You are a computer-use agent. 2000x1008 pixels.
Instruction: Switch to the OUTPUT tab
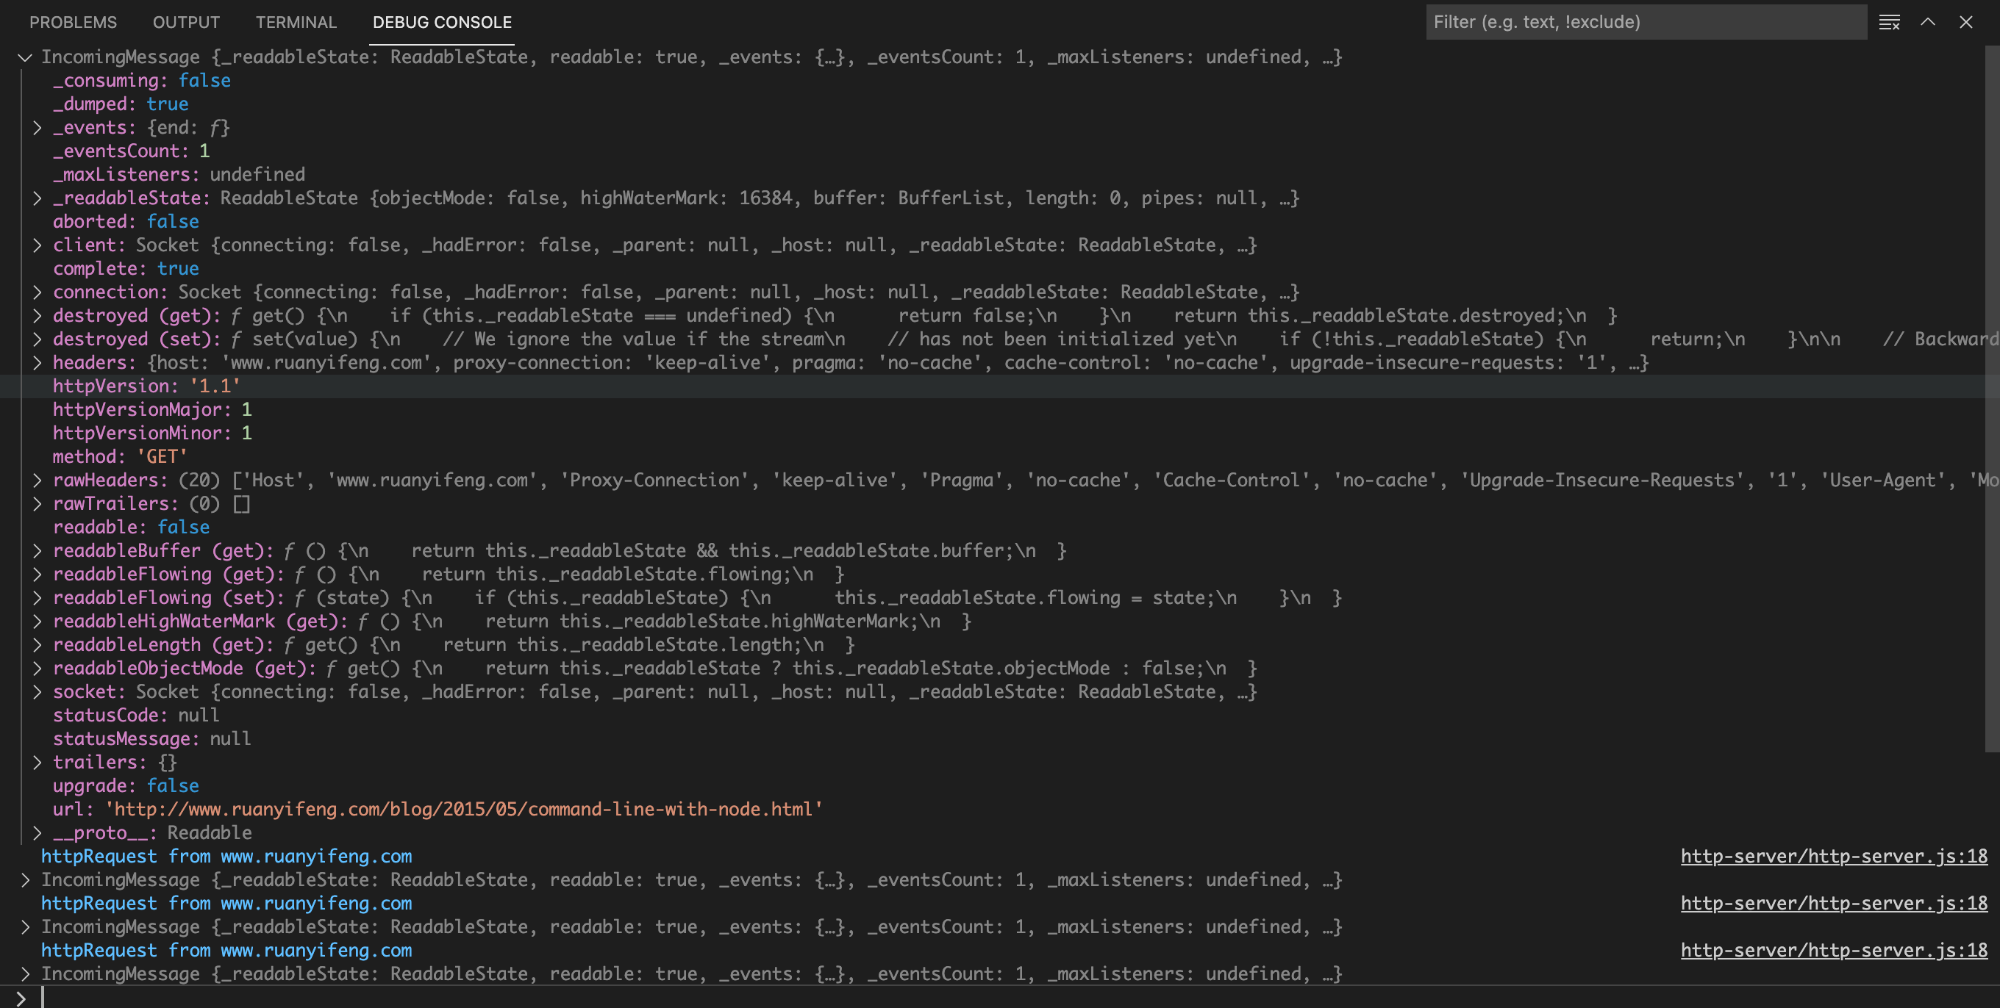[x=186, y=22]
